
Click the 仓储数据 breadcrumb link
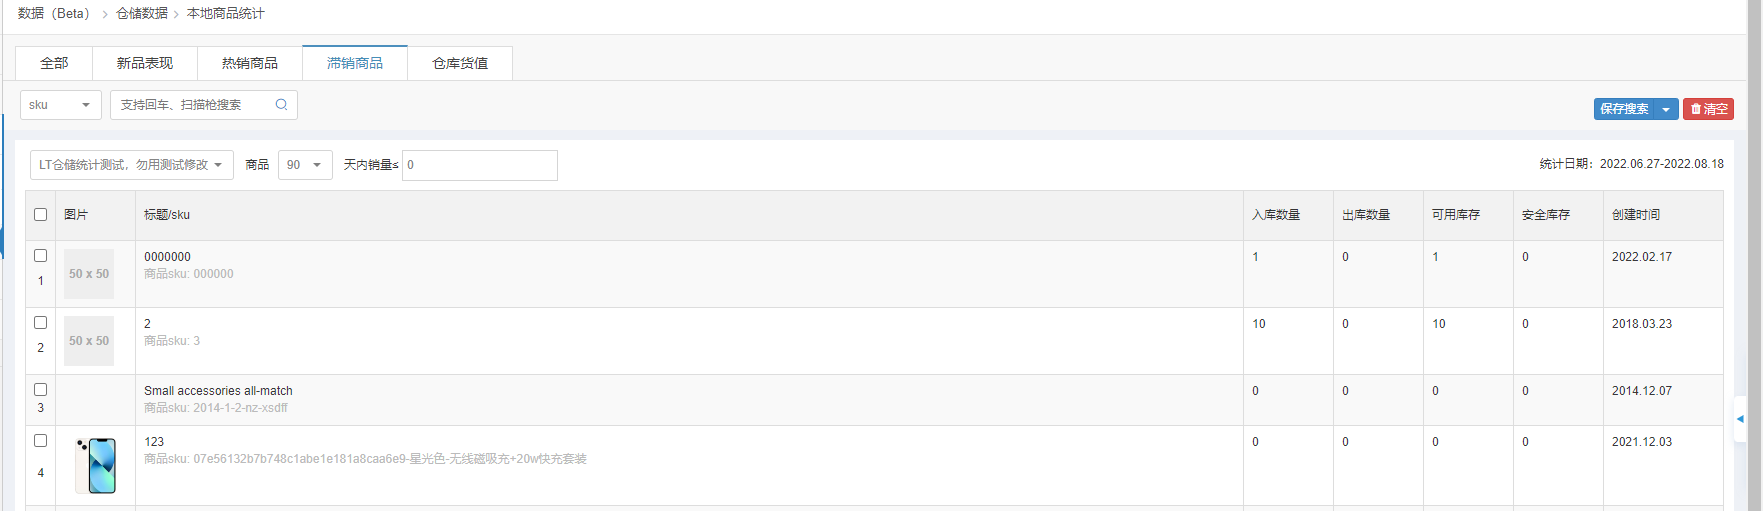pyautogui.click(x=142, y=13)
